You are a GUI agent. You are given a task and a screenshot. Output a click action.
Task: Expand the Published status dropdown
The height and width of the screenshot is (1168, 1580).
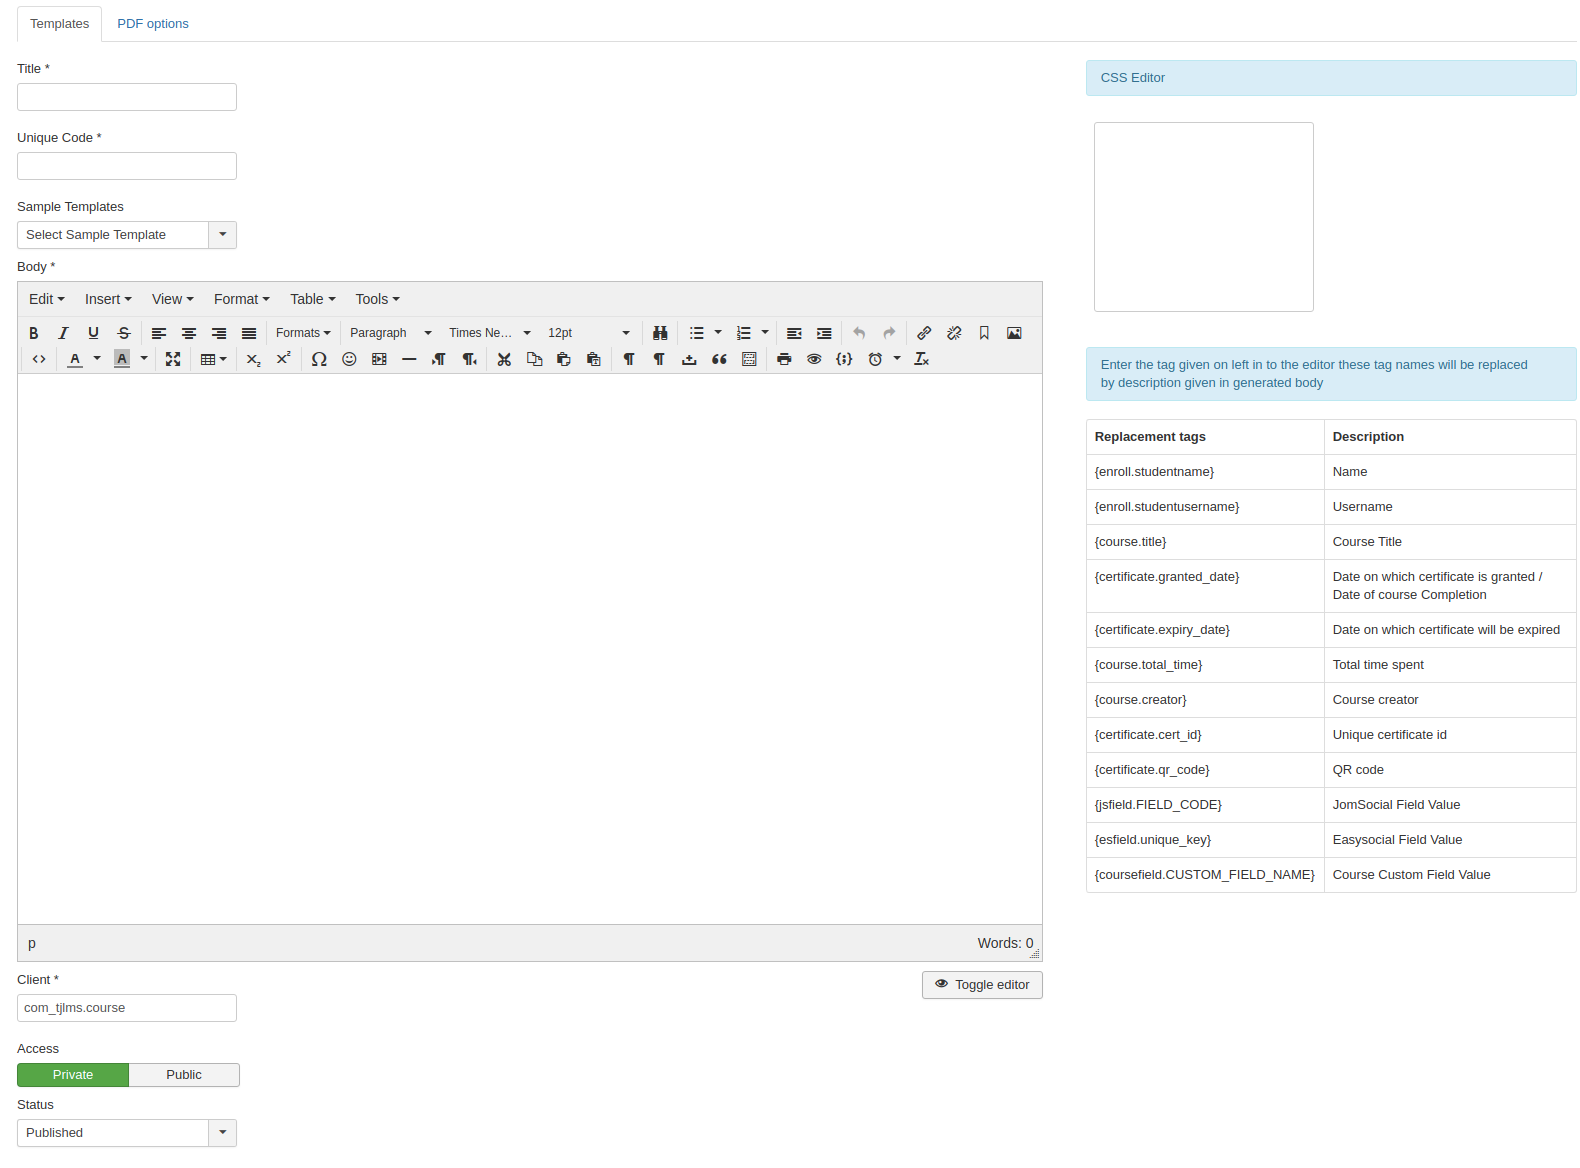coord(126,1133)
